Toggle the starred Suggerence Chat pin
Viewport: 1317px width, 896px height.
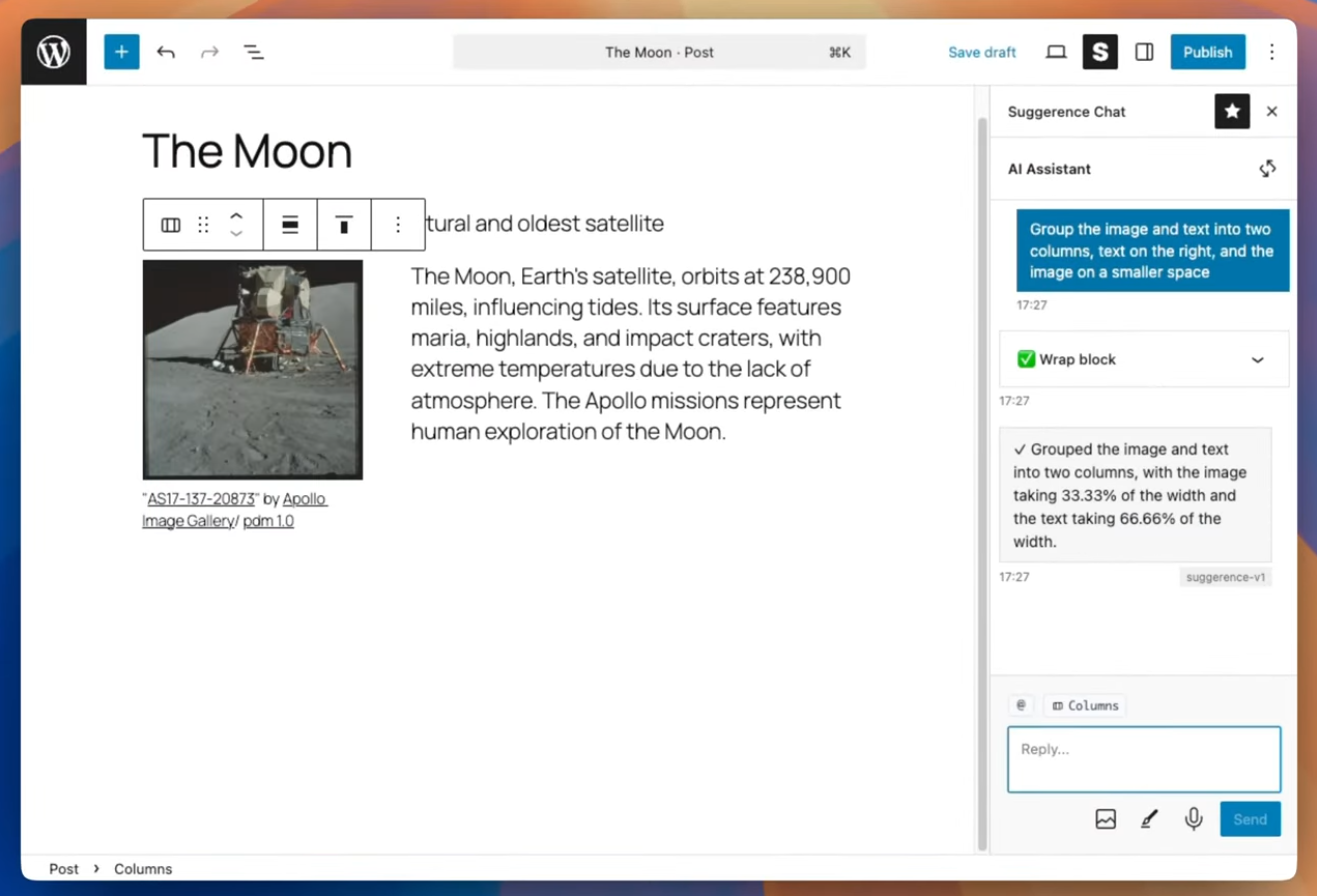tap(1232, 112)
